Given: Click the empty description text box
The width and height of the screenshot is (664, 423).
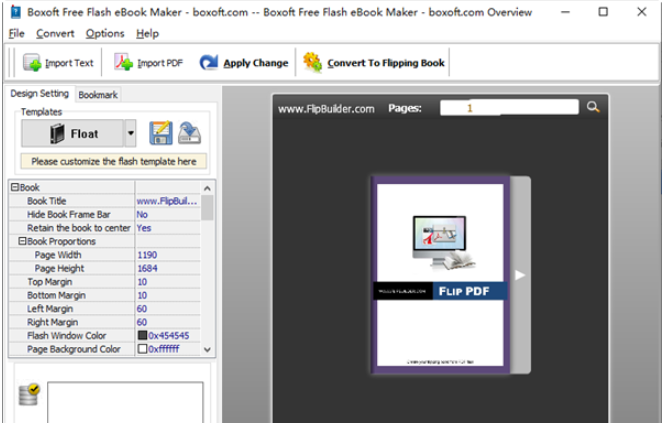Looking at the screenshot, I should [125, 402].
